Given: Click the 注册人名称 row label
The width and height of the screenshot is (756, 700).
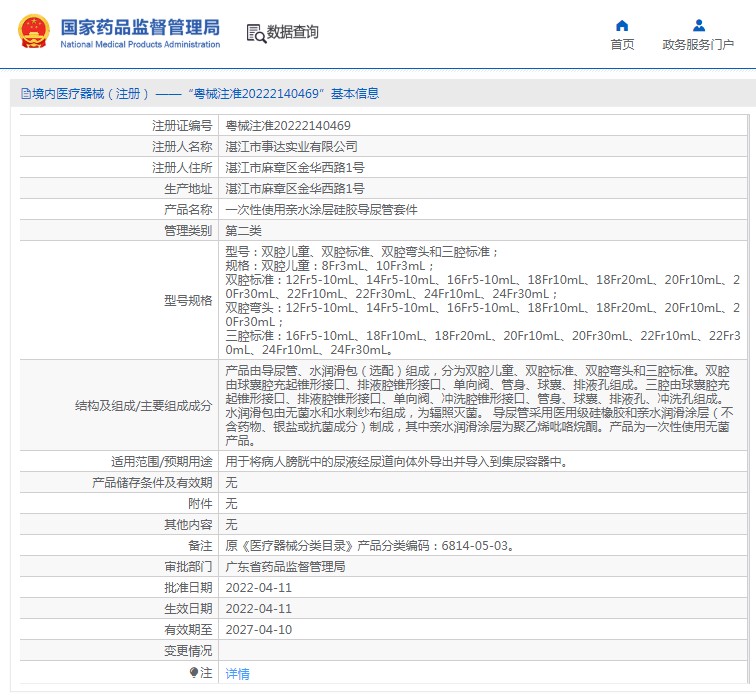Looking at the screenshot, I should pos(182,147).
